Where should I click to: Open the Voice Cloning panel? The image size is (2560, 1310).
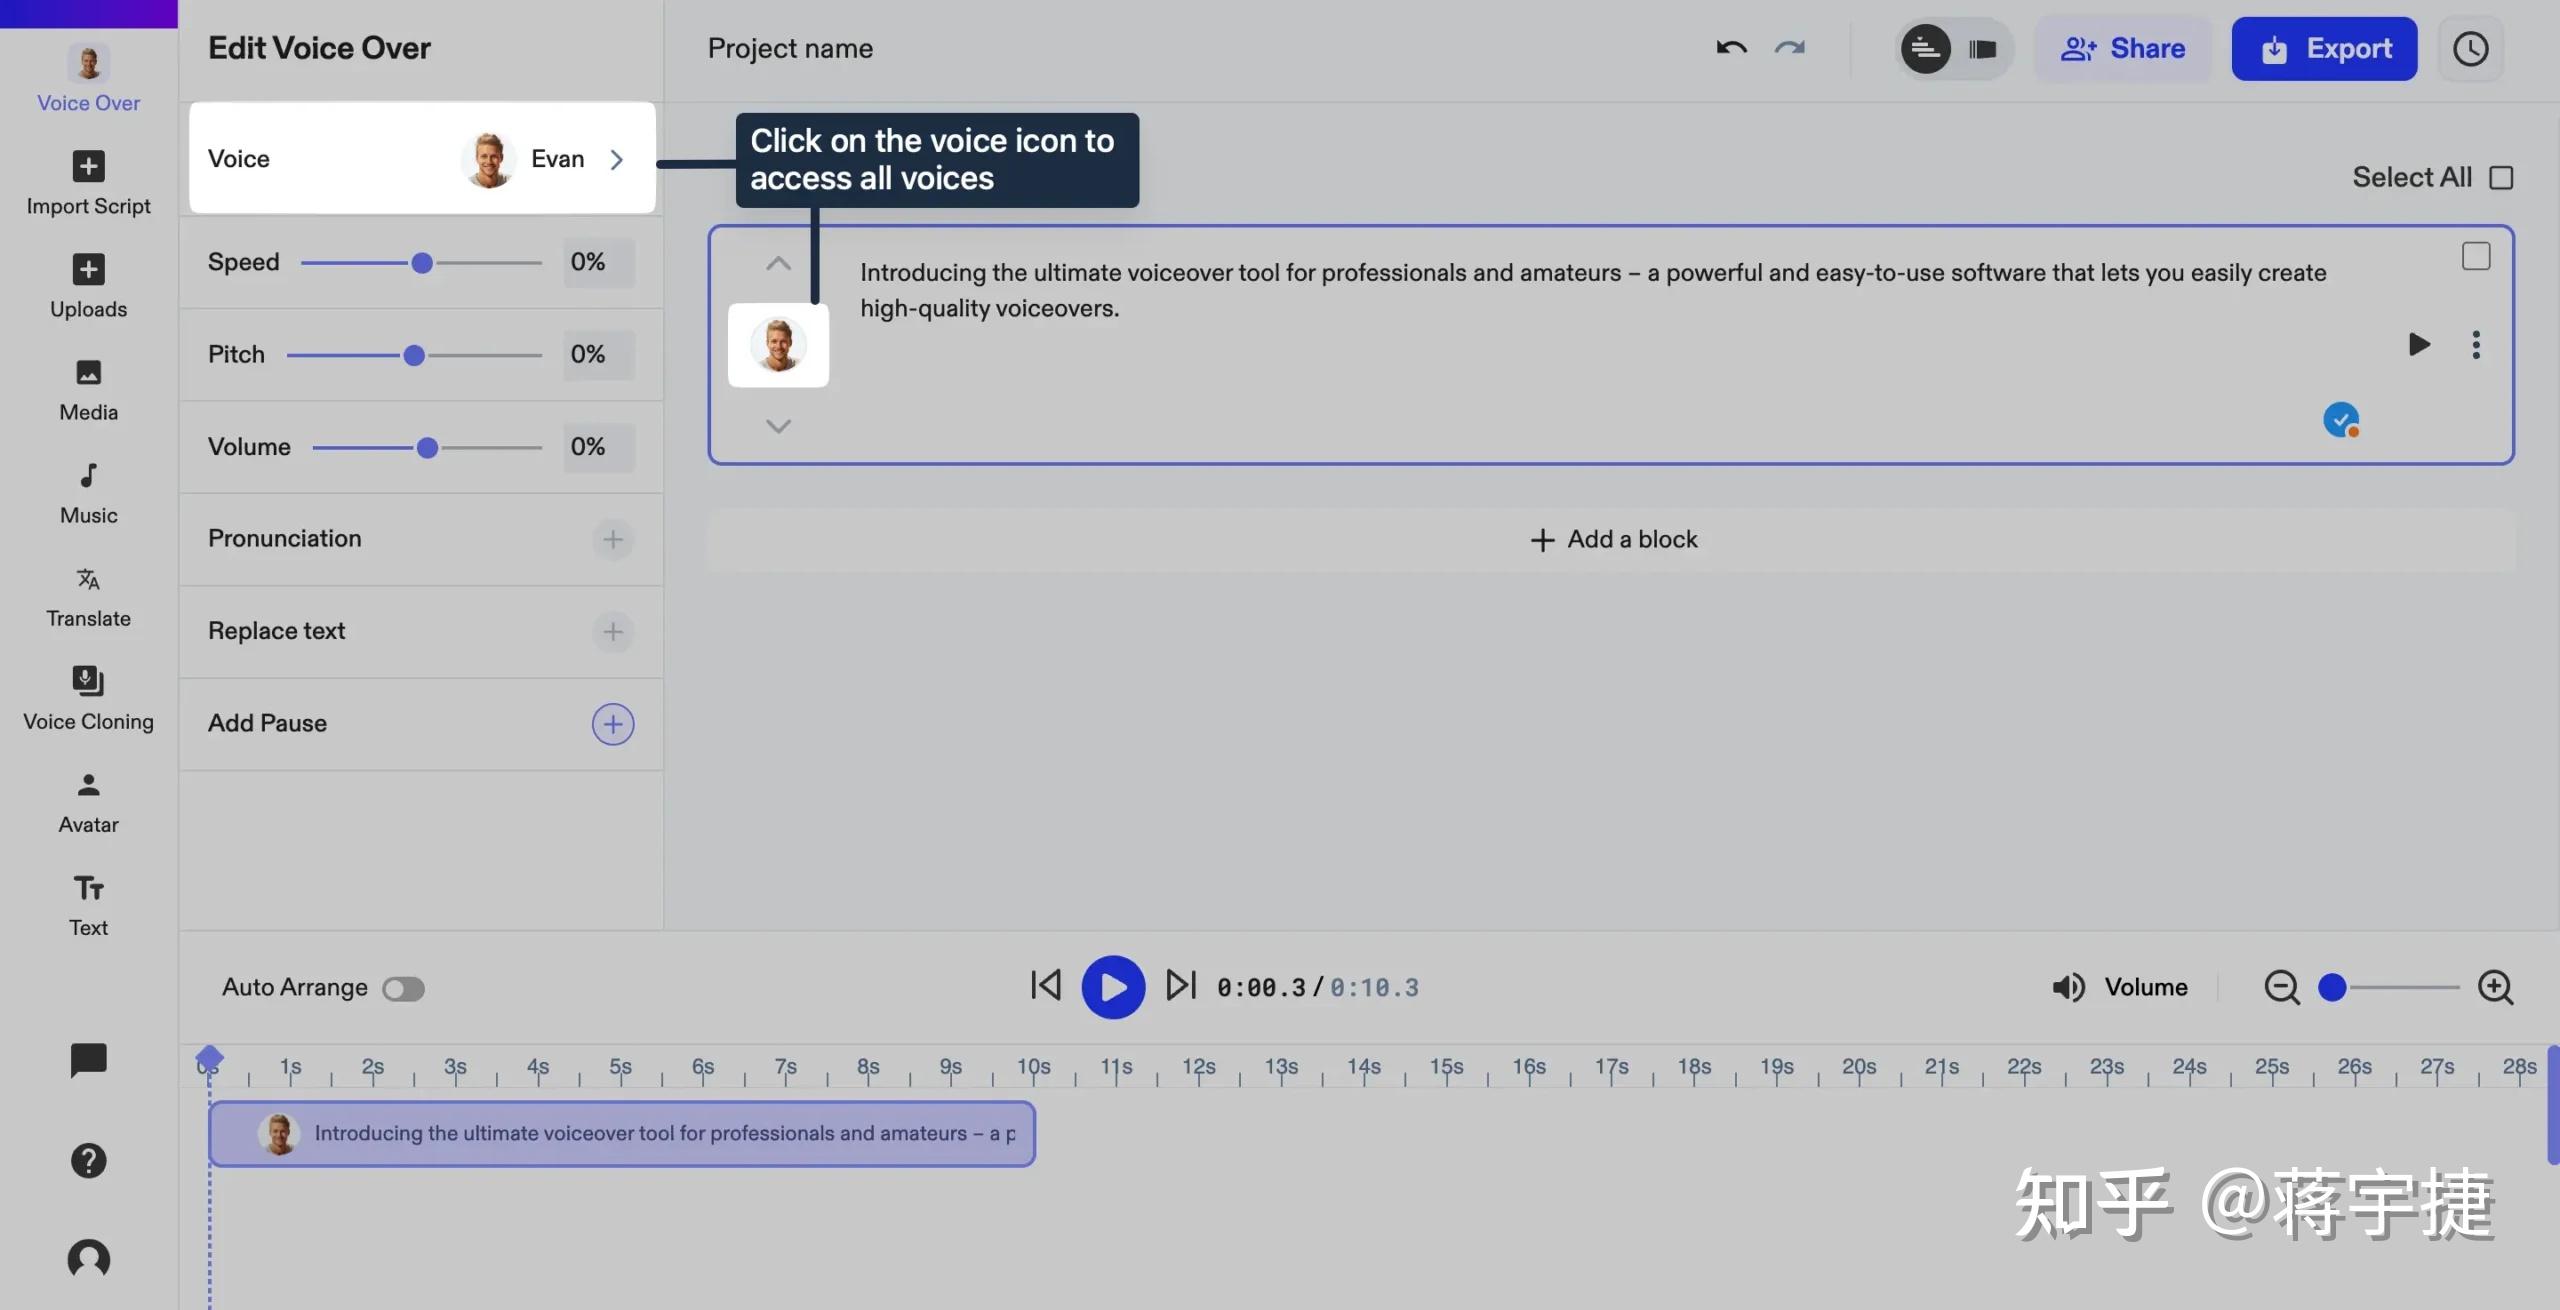click(x=88, y=698)
